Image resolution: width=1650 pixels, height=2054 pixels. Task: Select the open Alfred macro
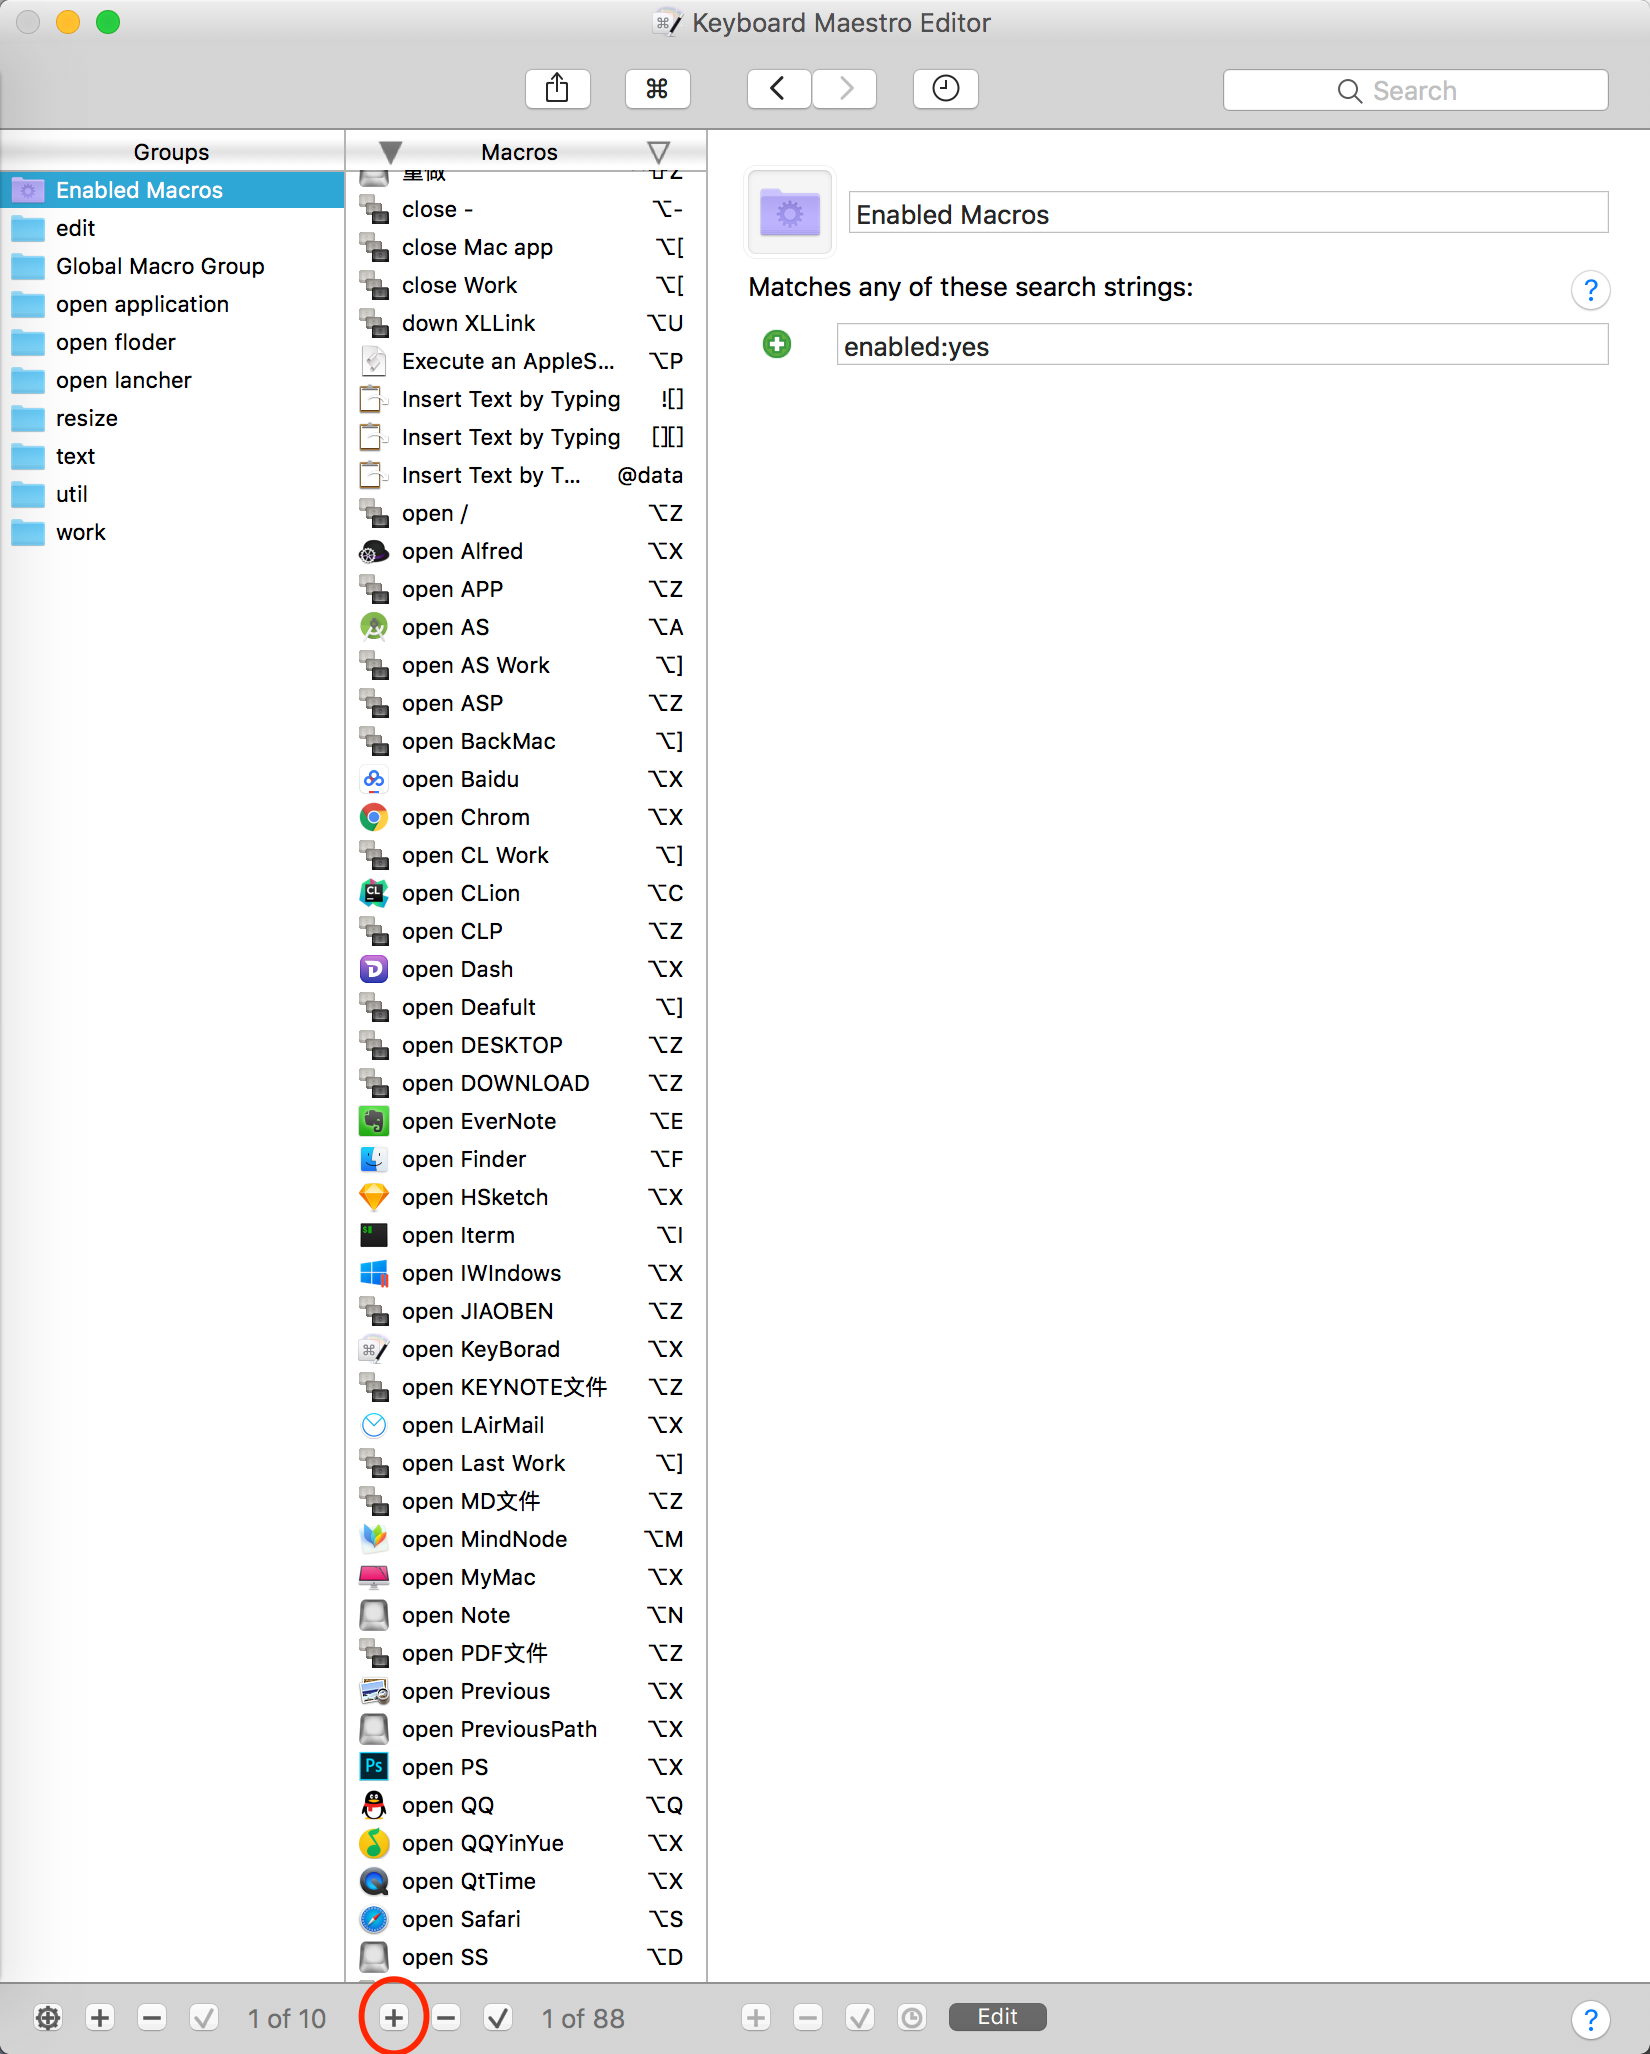pyautogui.click(x=526, y=551)
